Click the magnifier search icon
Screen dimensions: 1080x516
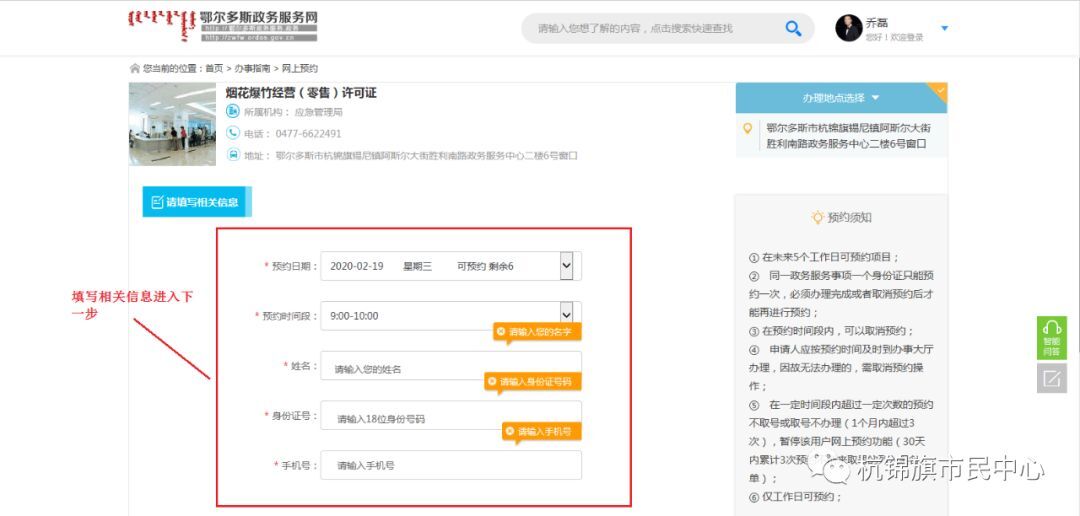pos(793,28)
